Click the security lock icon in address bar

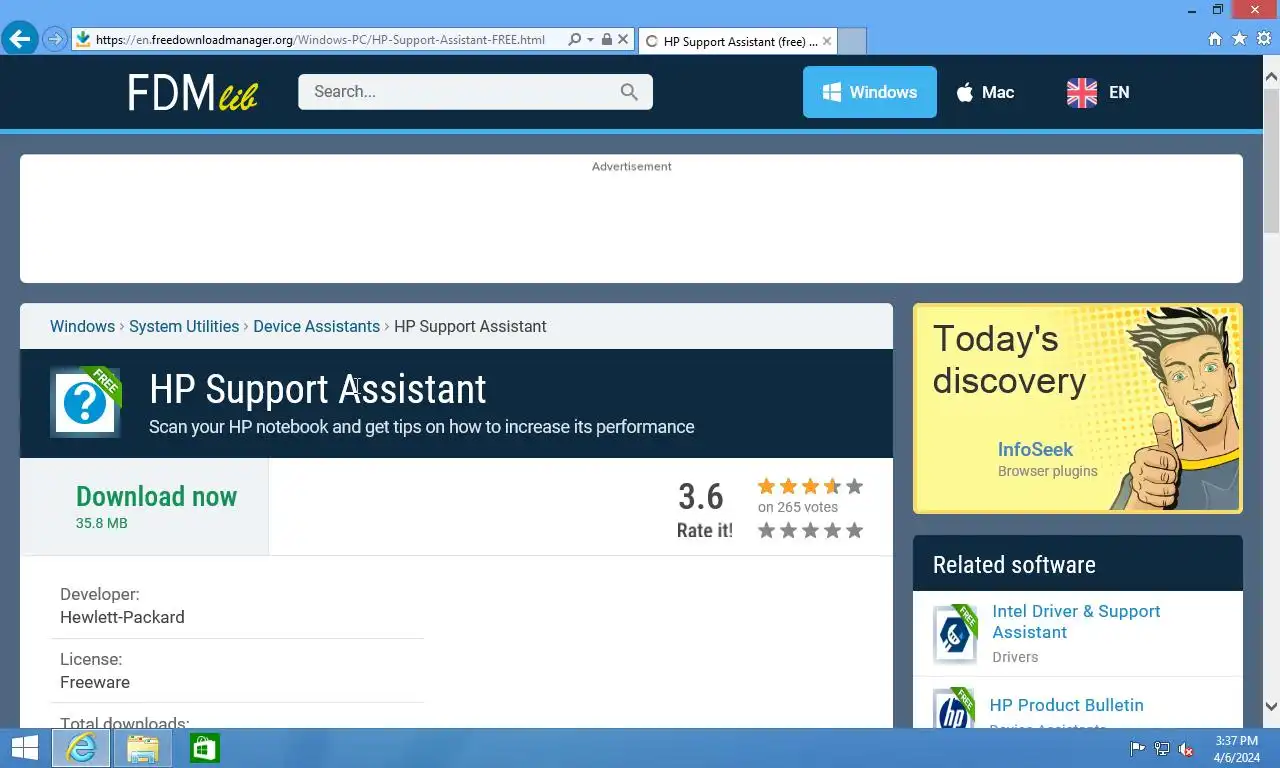(606, 40)
